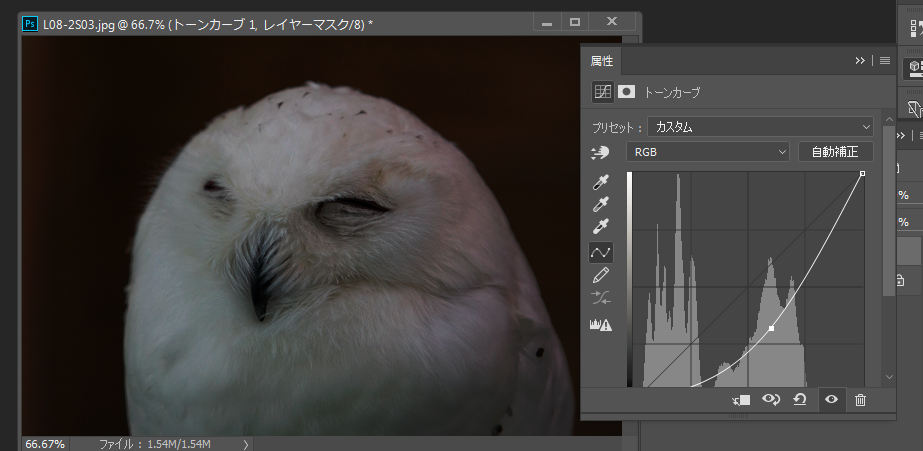Open the プリセット dropdown showing カスタム
The width and height of the screenshot is (923, 451).
coord(760,127)
